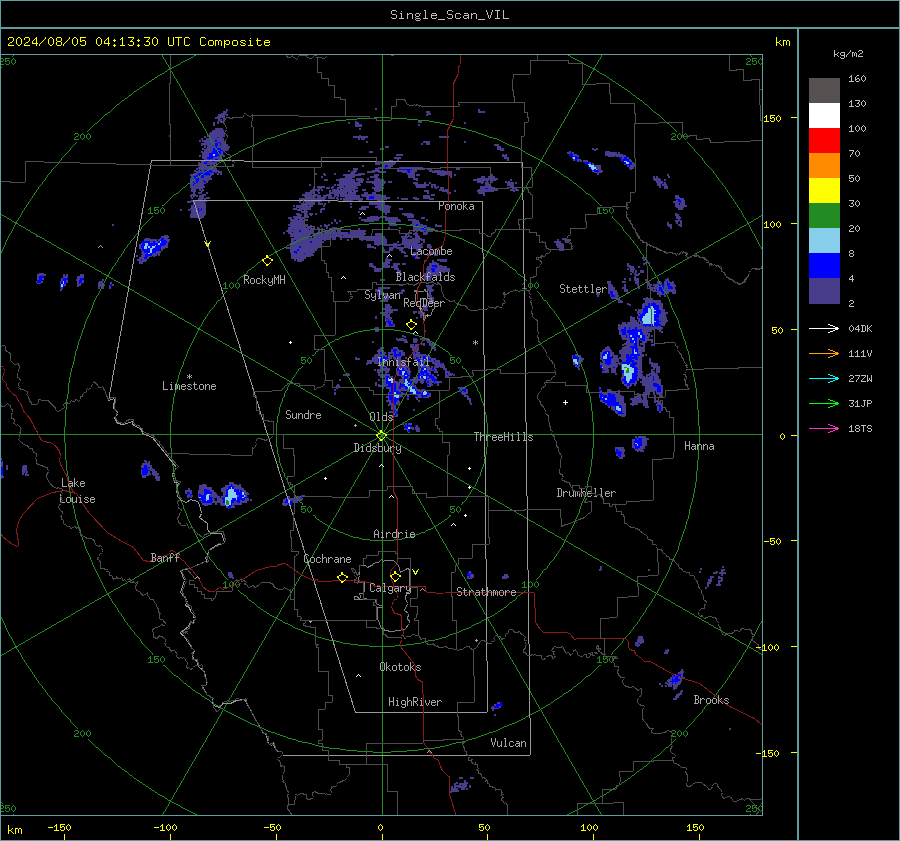Click the Single_Scan_VIL title text
The width and height of the screenshot is (900, 841).
(x=449, y=15)
